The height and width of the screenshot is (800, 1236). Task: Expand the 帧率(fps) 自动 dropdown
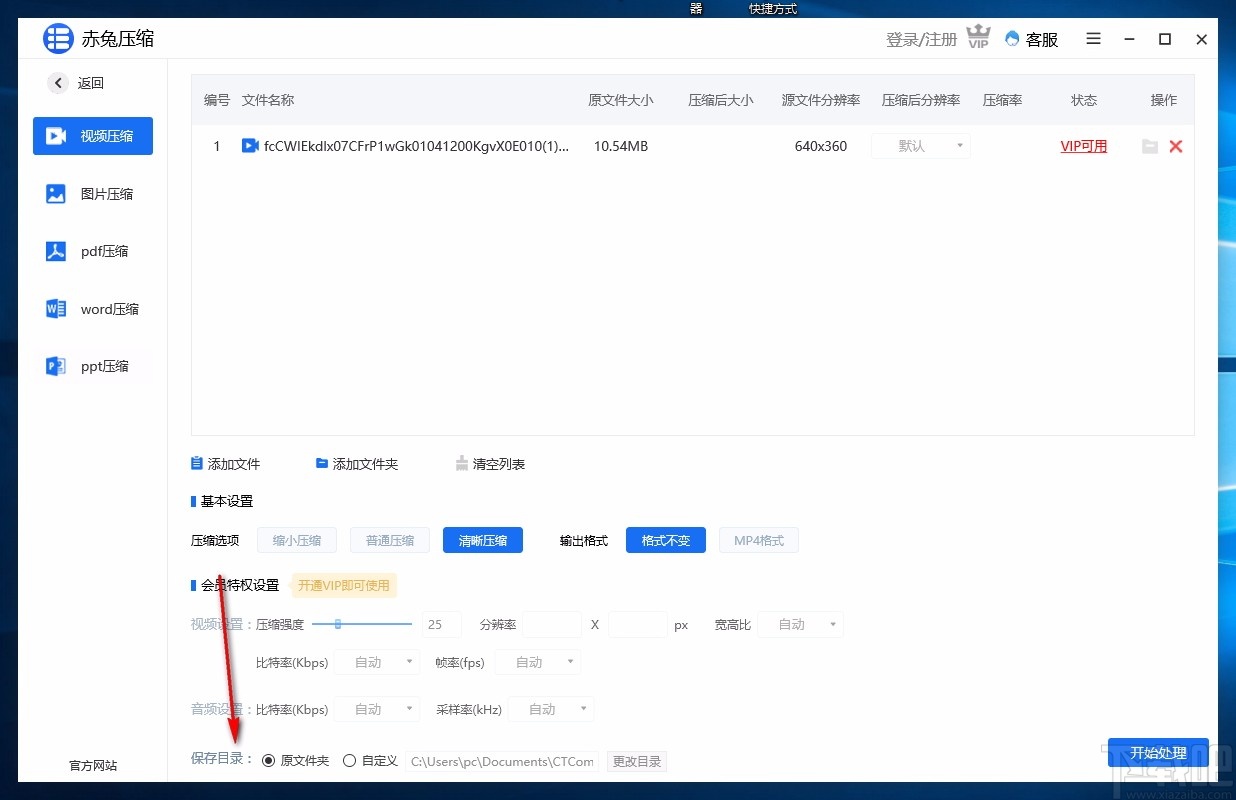click(537, 661)
